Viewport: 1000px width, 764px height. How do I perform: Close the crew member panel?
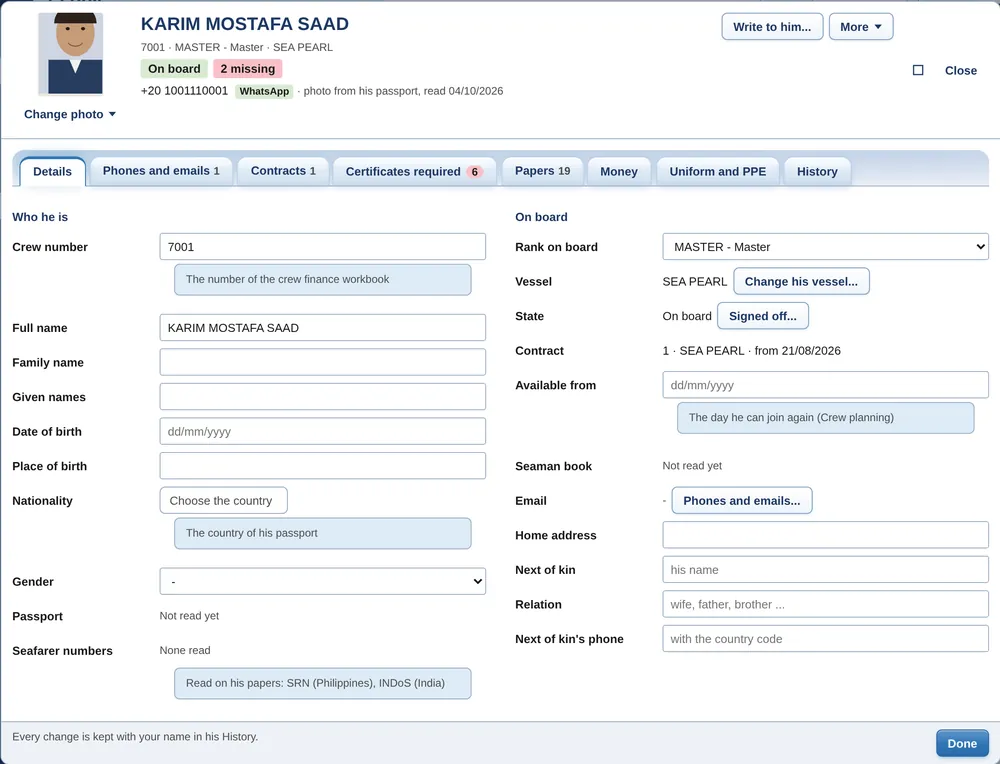pyautogui.click(x=960, y=70)
